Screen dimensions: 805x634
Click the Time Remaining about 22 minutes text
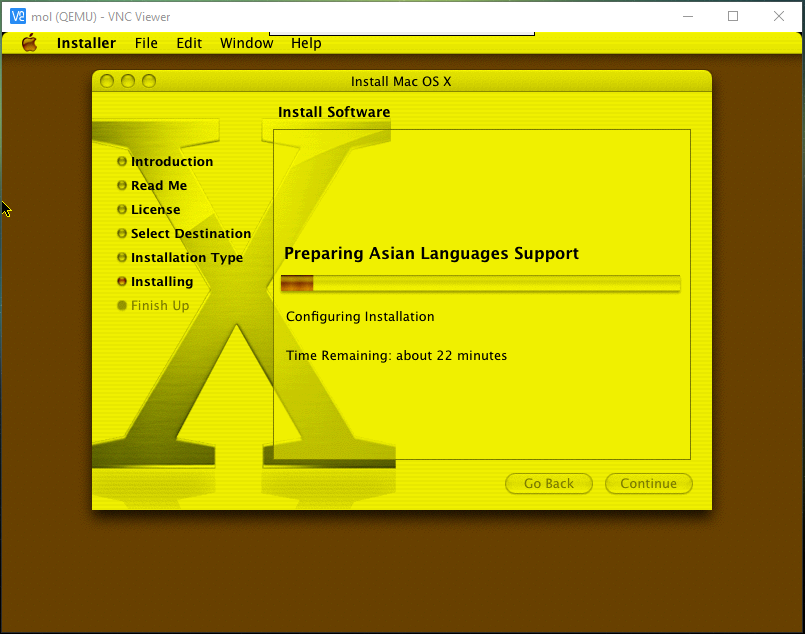coord(396,355)
